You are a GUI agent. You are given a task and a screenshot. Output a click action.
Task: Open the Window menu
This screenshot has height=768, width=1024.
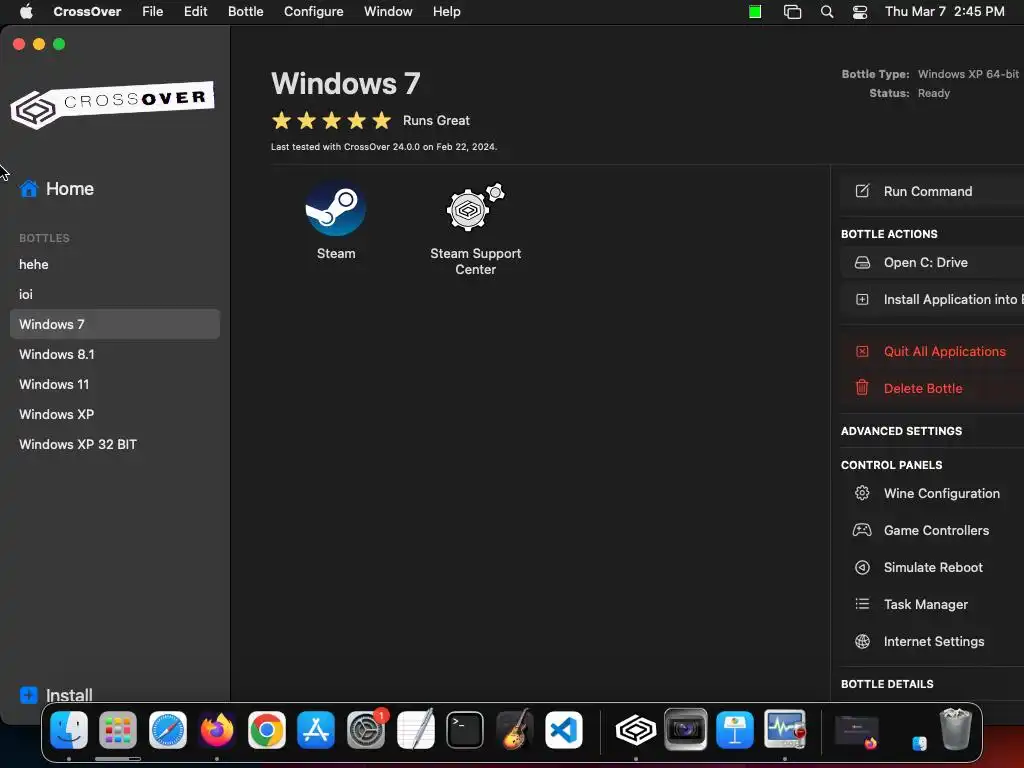pos(388,11)
